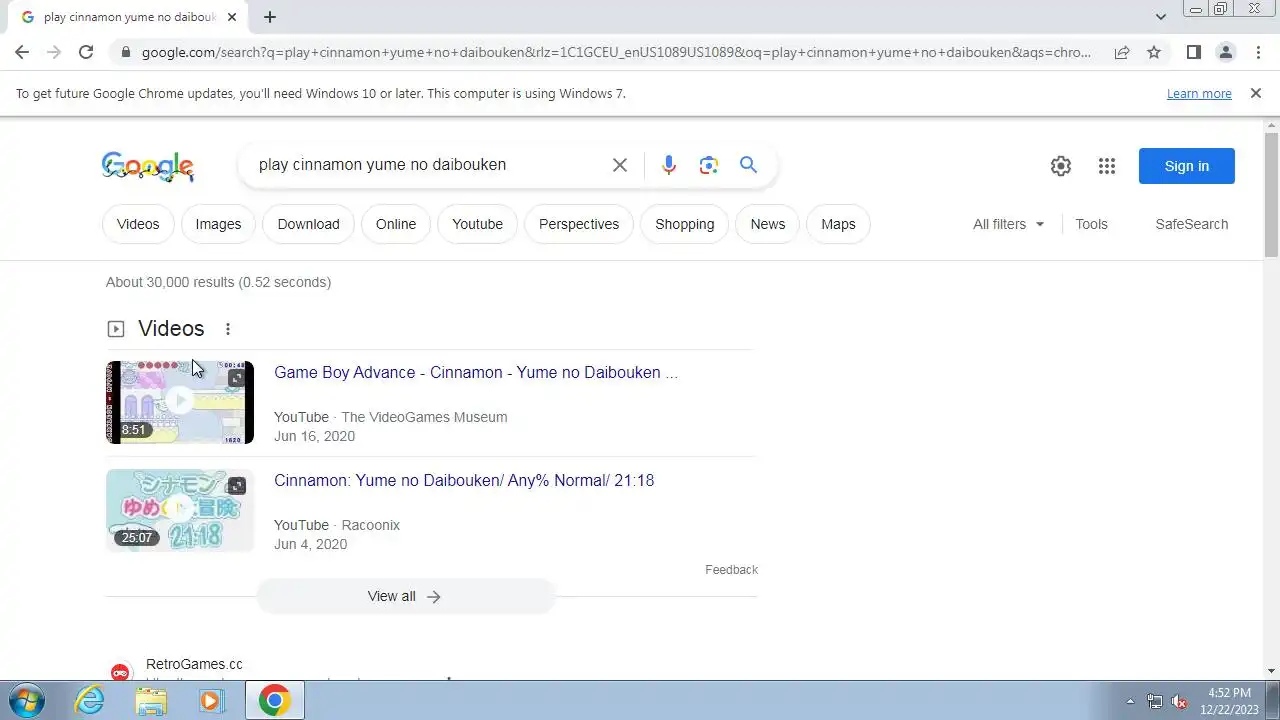Send Feedback on video results
1280x720 pixels.
(731, 569)
